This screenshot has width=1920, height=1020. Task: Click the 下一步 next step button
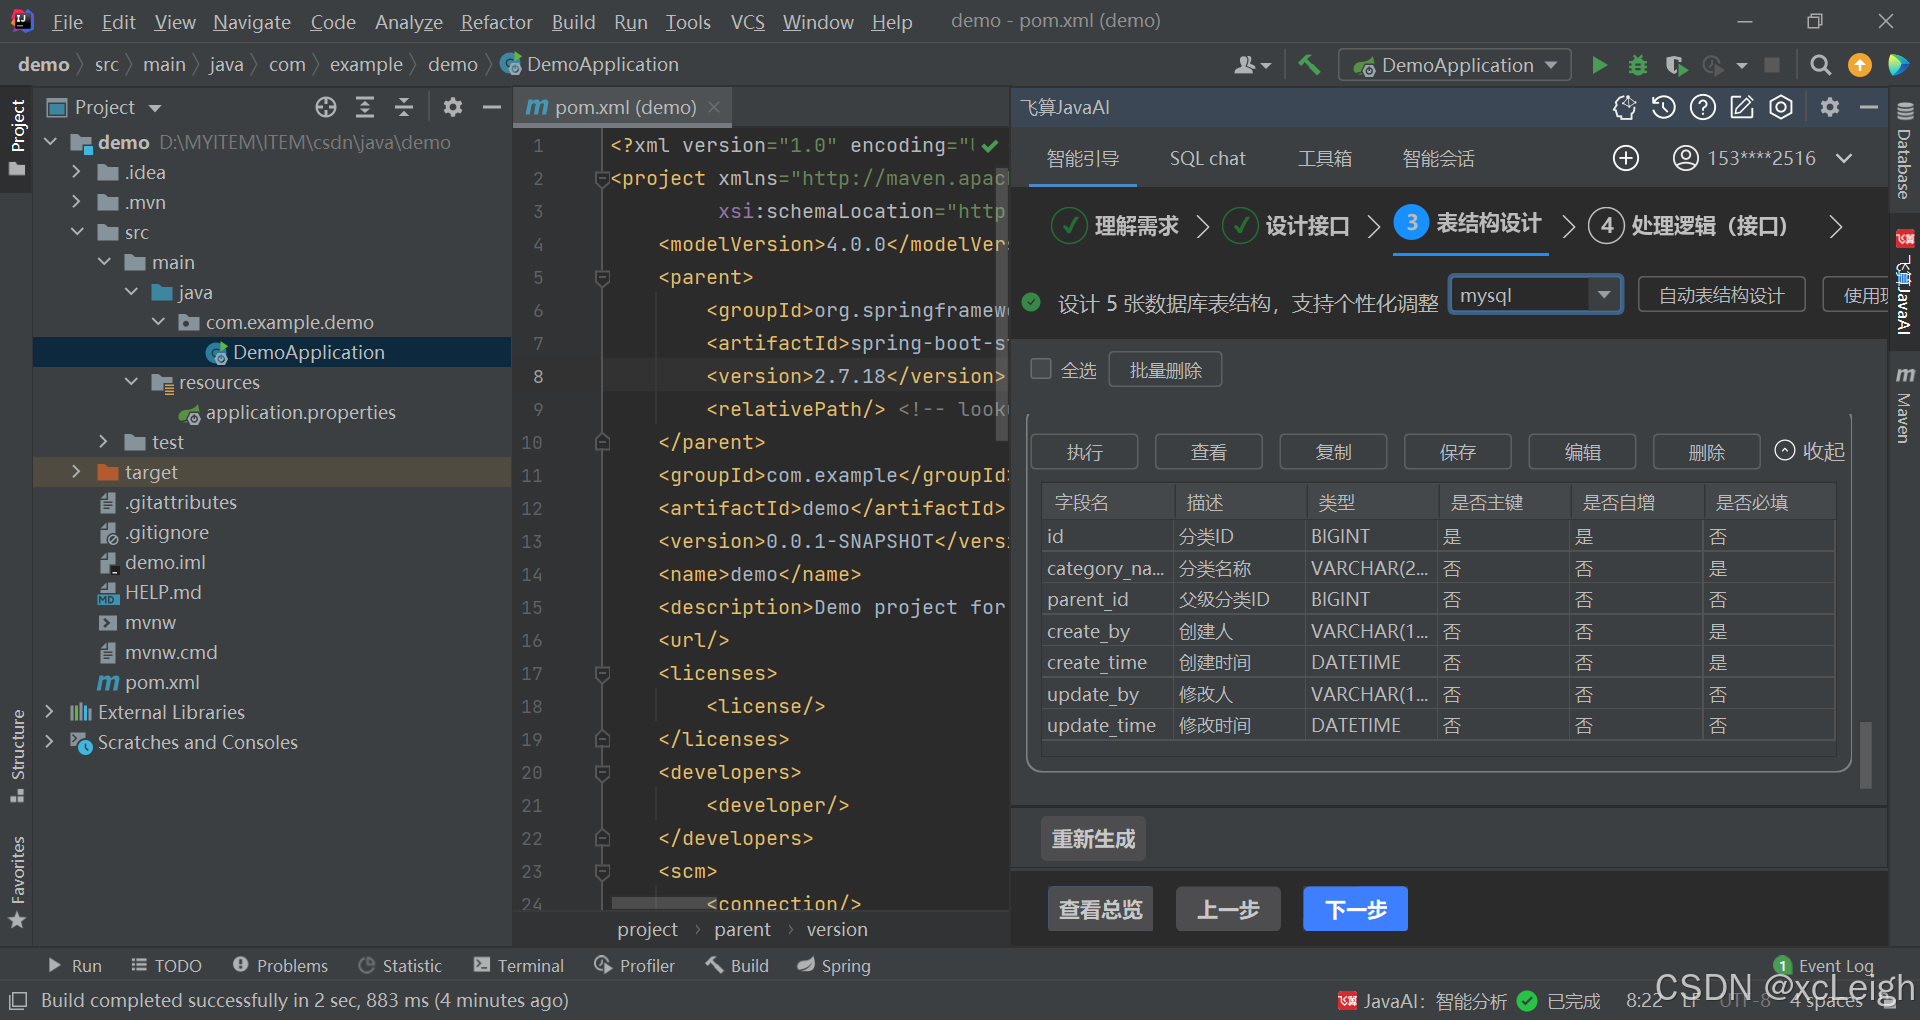click(x=1355, y=909)
